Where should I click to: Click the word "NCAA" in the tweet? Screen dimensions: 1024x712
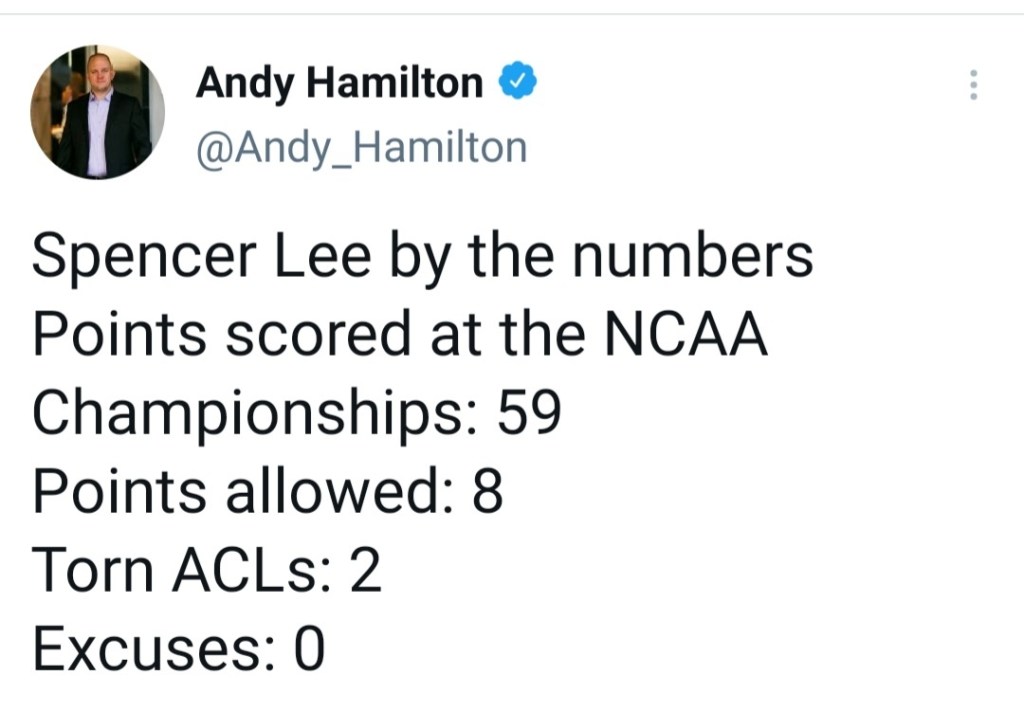coord(688,336)
